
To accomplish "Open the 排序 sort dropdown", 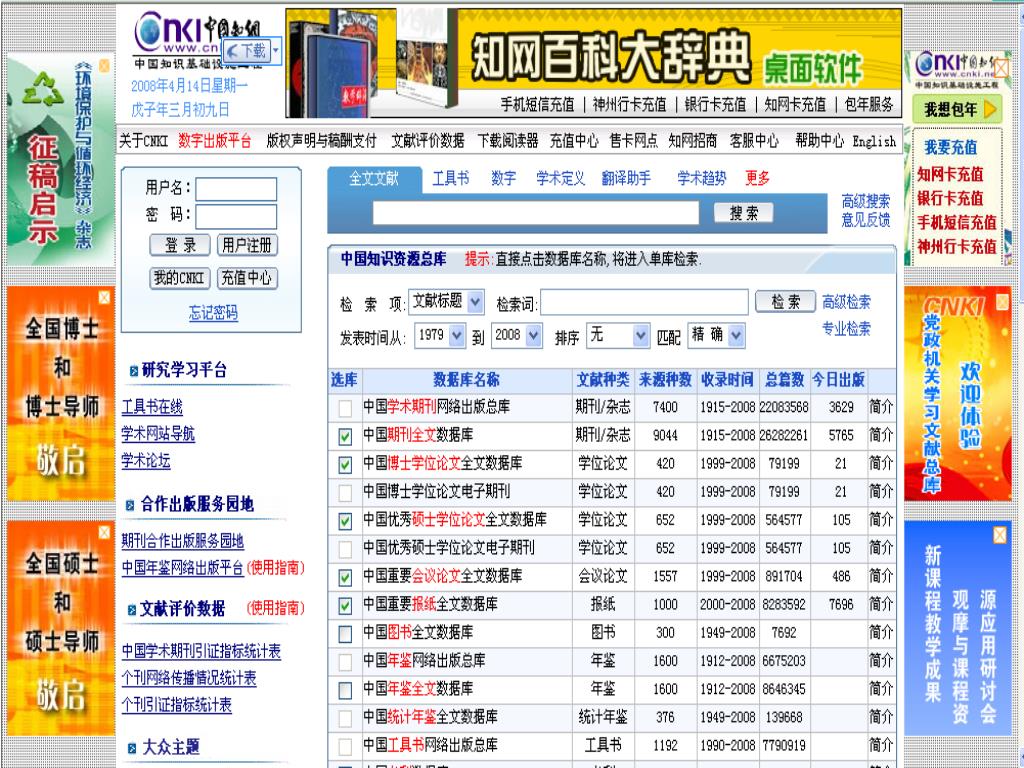I will [x=618, y=336].
